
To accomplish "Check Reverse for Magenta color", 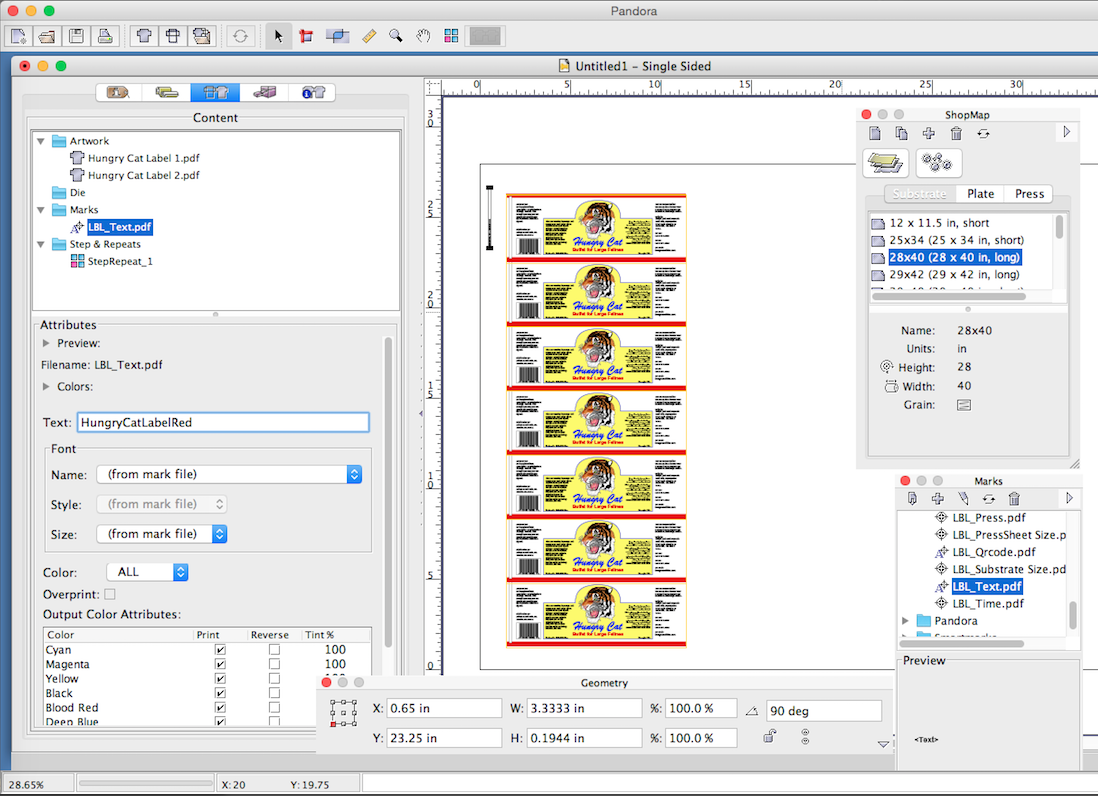I will [274, 664].
